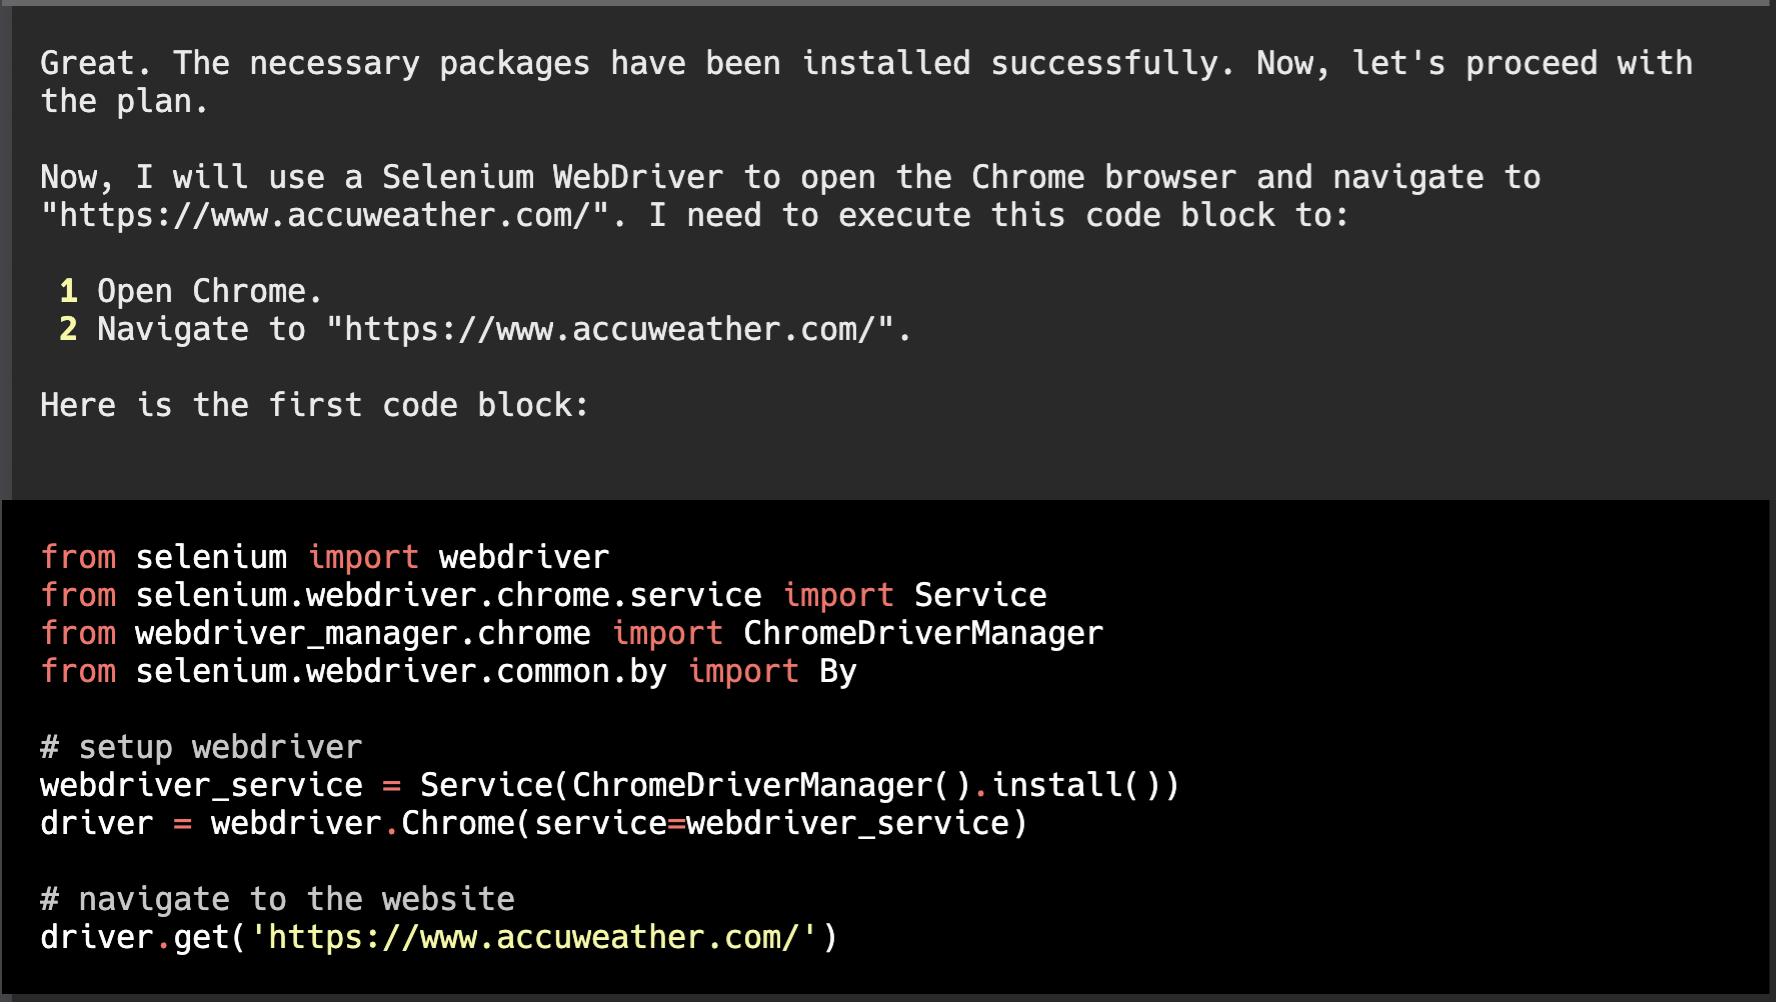
Task: Click the URL in numbered step 2
Action: pos(610,329)
